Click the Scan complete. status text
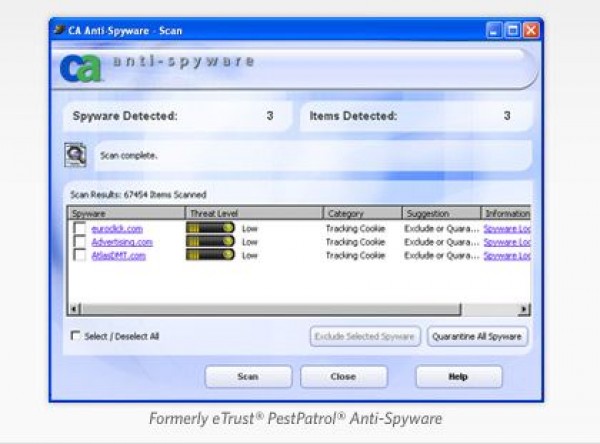This screenshot has width=600, height=444. coord(129,155)
